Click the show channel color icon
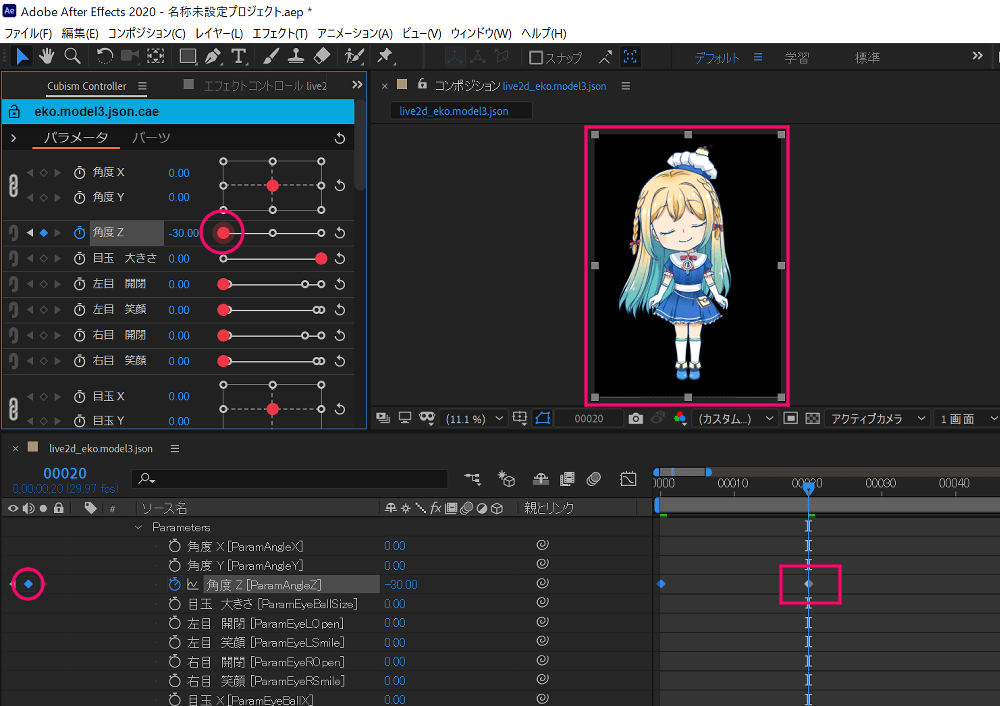 click(x=680, y=418)
